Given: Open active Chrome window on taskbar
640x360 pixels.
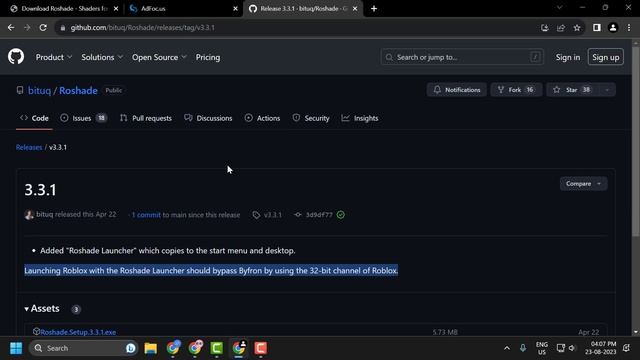Looking at the screenshot, I should pos(239,348).
